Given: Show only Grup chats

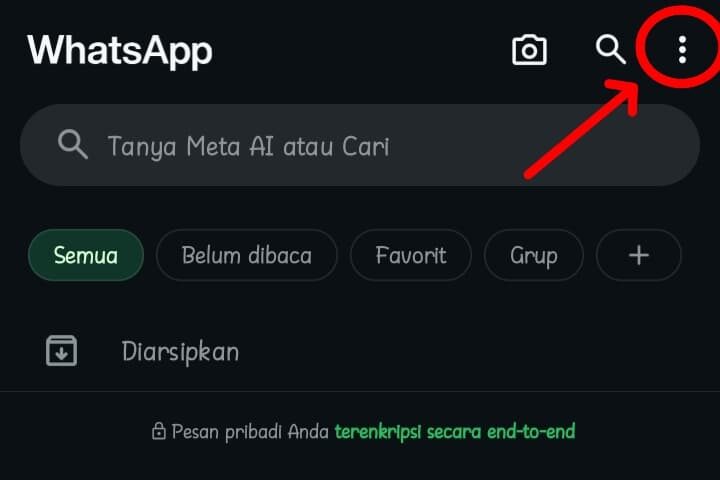Looking at the screenshot, I should (534, 255).
